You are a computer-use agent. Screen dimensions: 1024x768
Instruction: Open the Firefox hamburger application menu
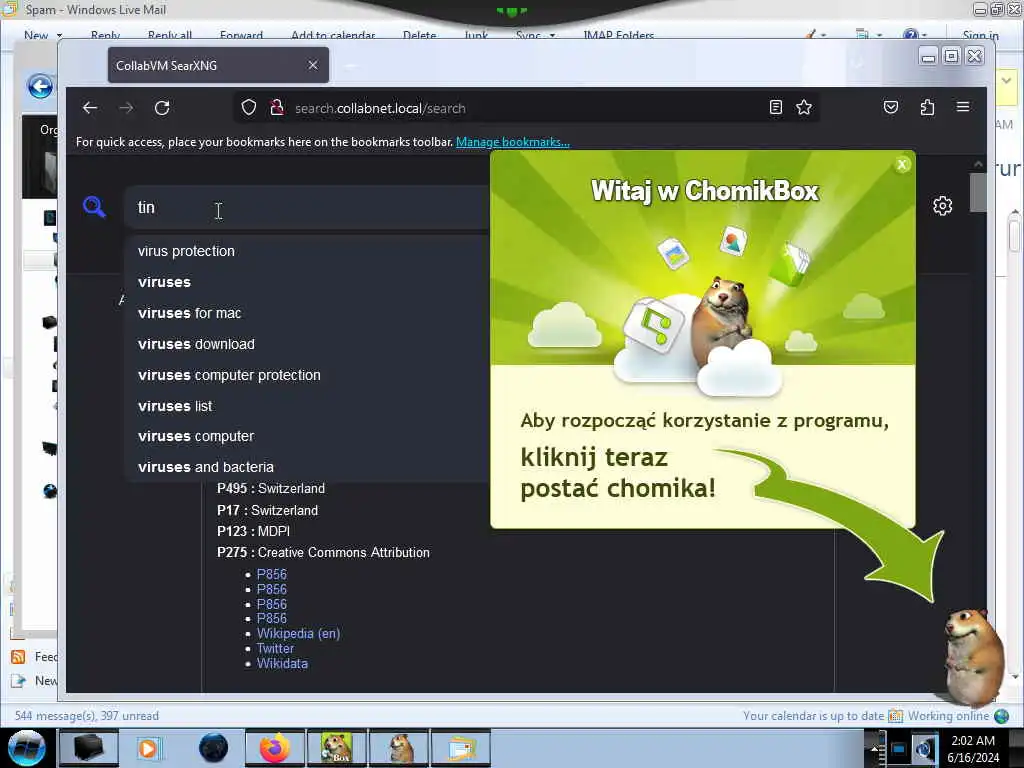pyautogui.click(x=963, y=107)
